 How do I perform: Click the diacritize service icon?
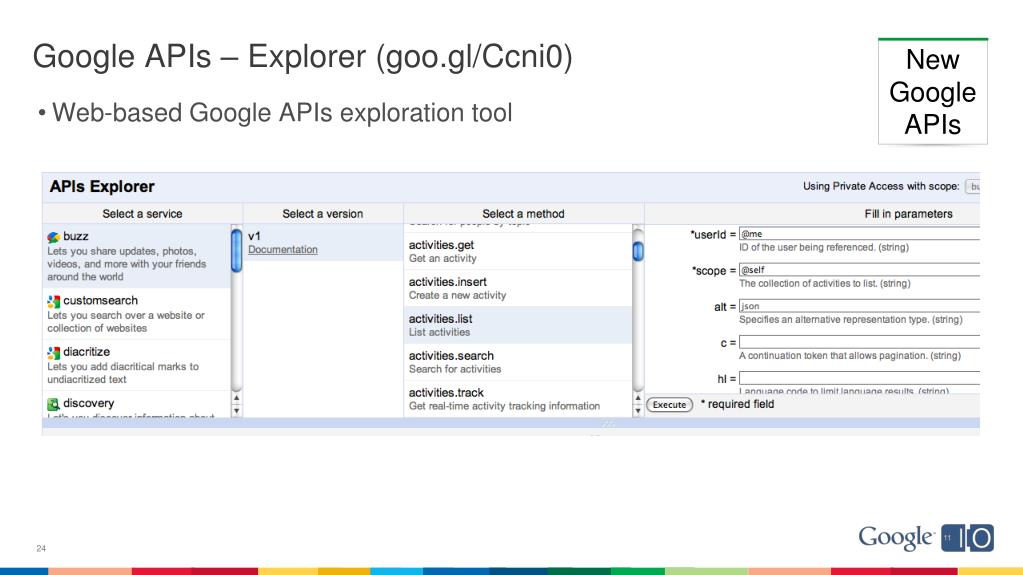click(x=53, y=352)
